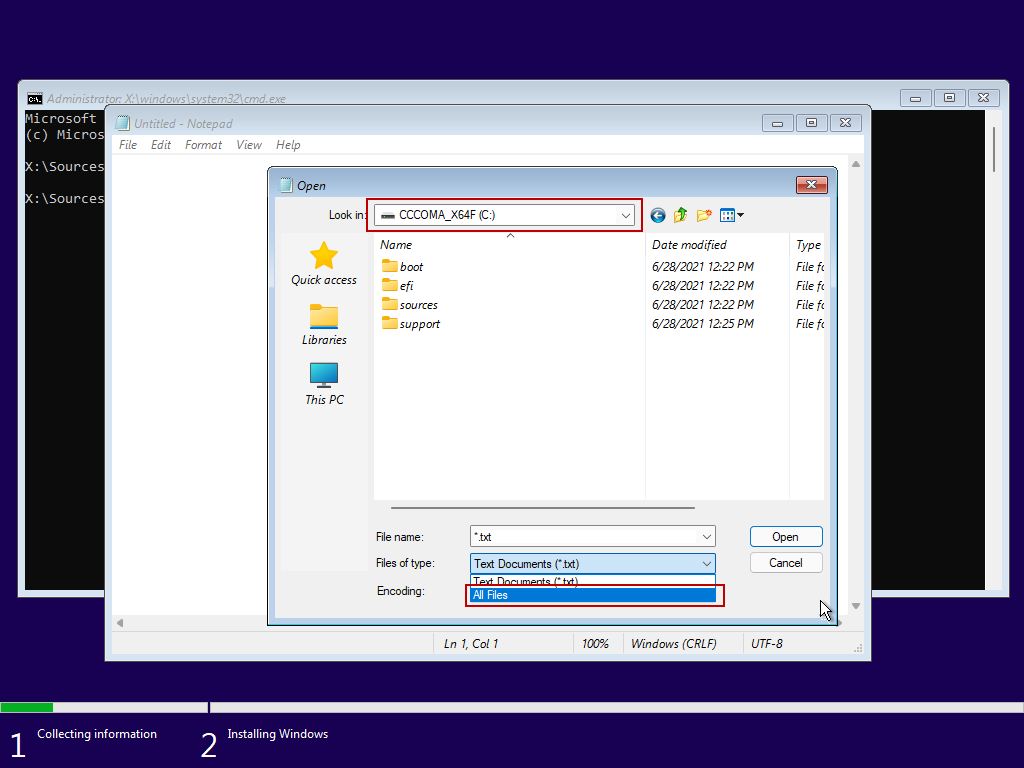Expand the Look in drive dropdown
This screenshot has height=768, width=1024.
pyautogui.click(x=626, y=215)
